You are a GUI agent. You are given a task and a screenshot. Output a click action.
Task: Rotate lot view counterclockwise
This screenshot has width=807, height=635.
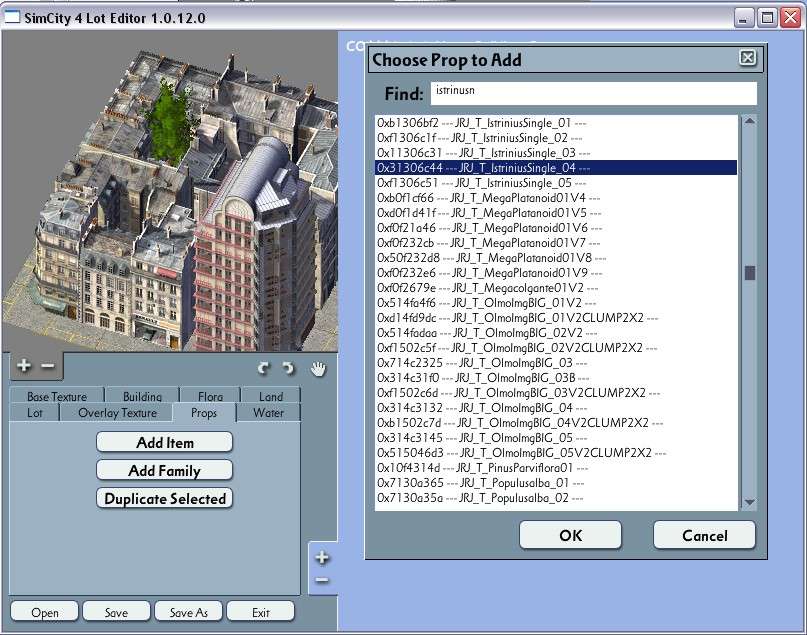tap(264, 368)
